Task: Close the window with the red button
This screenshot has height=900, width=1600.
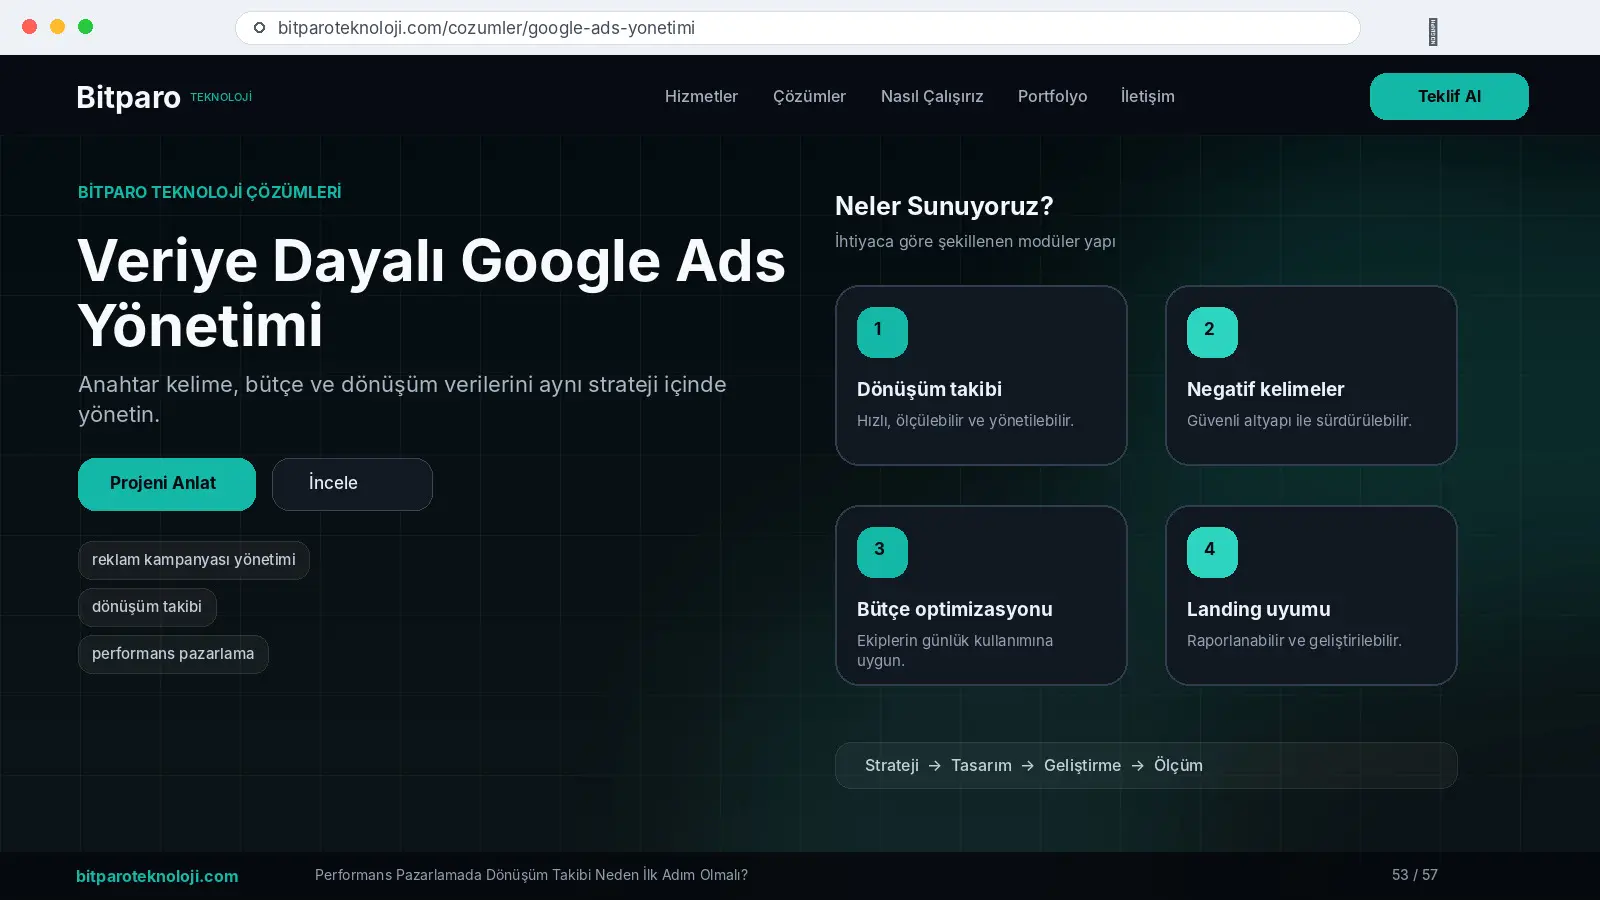Action: click(30, 27)
